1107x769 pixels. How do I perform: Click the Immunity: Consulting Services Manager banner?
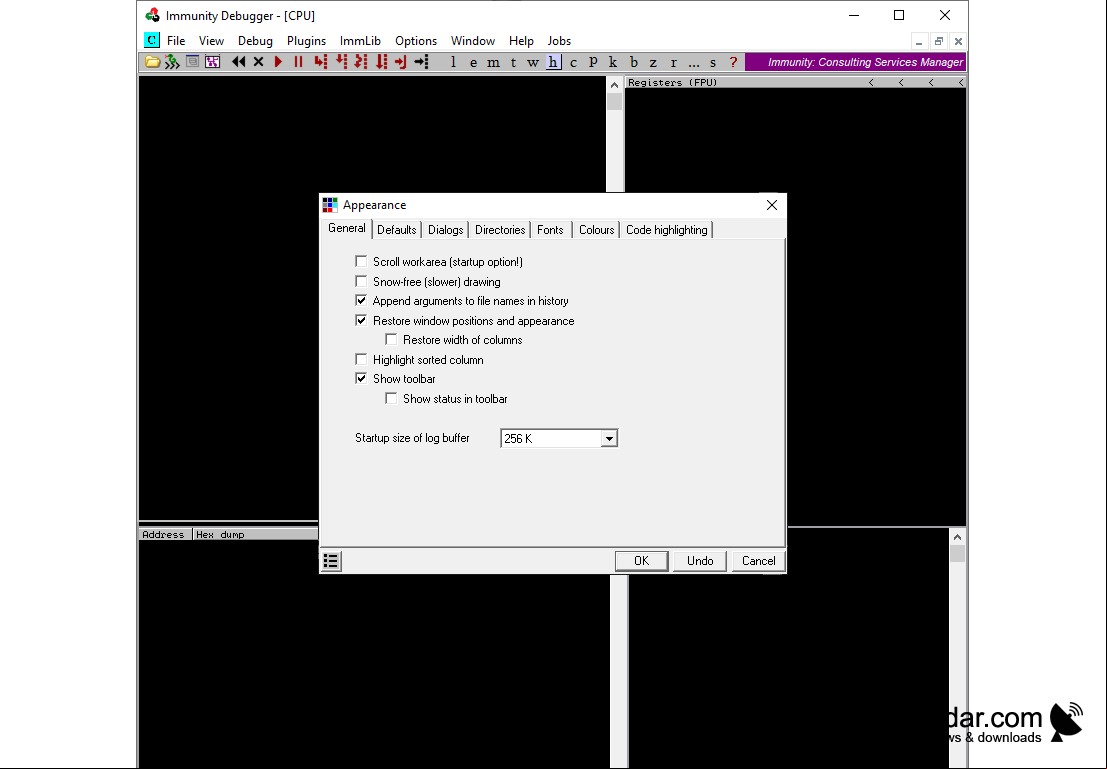coord(856,62)
